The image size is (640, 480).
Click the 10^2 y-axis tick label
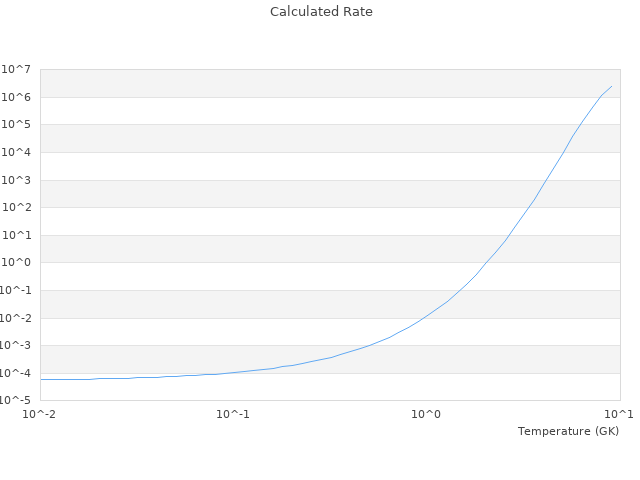coord(17,208)
